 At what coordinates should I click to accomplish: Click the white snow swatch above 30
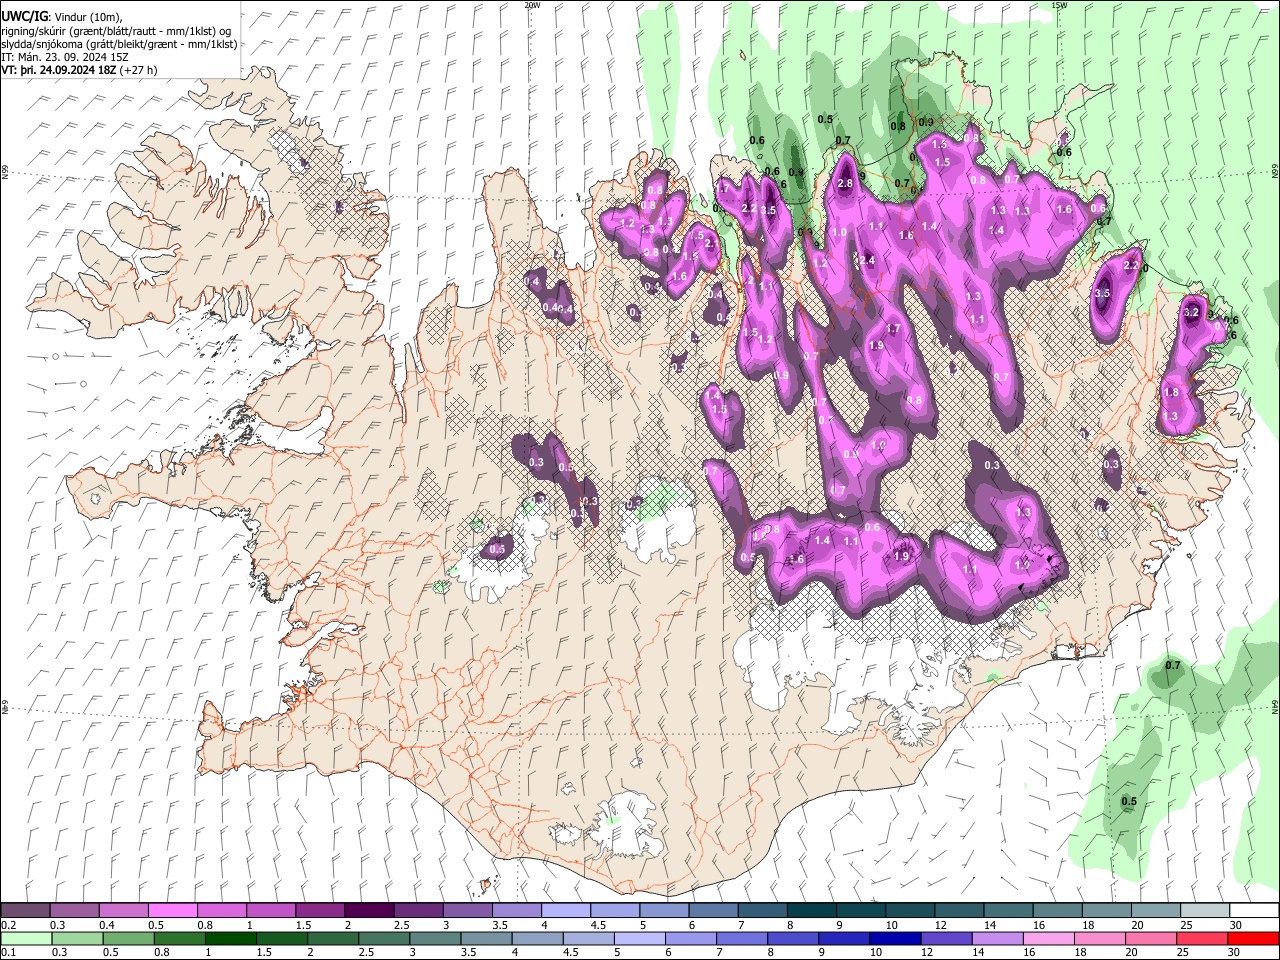1253,911
